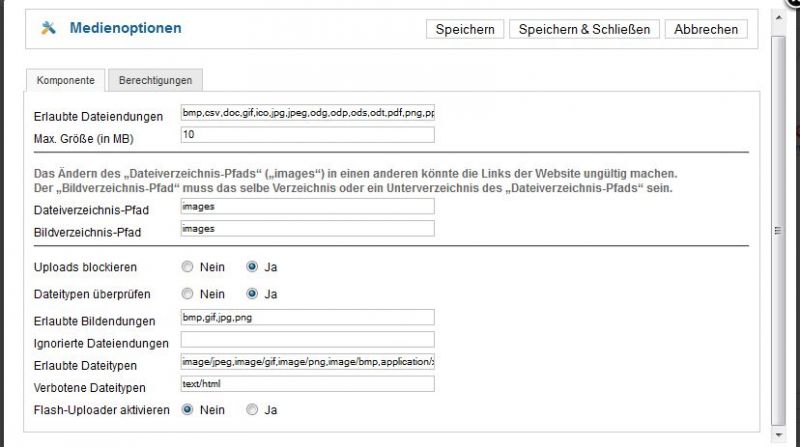This screenshot has height=447, width=800.
Task: Switch to the Berechtigungen tab
Action: [x=155, y=80]
